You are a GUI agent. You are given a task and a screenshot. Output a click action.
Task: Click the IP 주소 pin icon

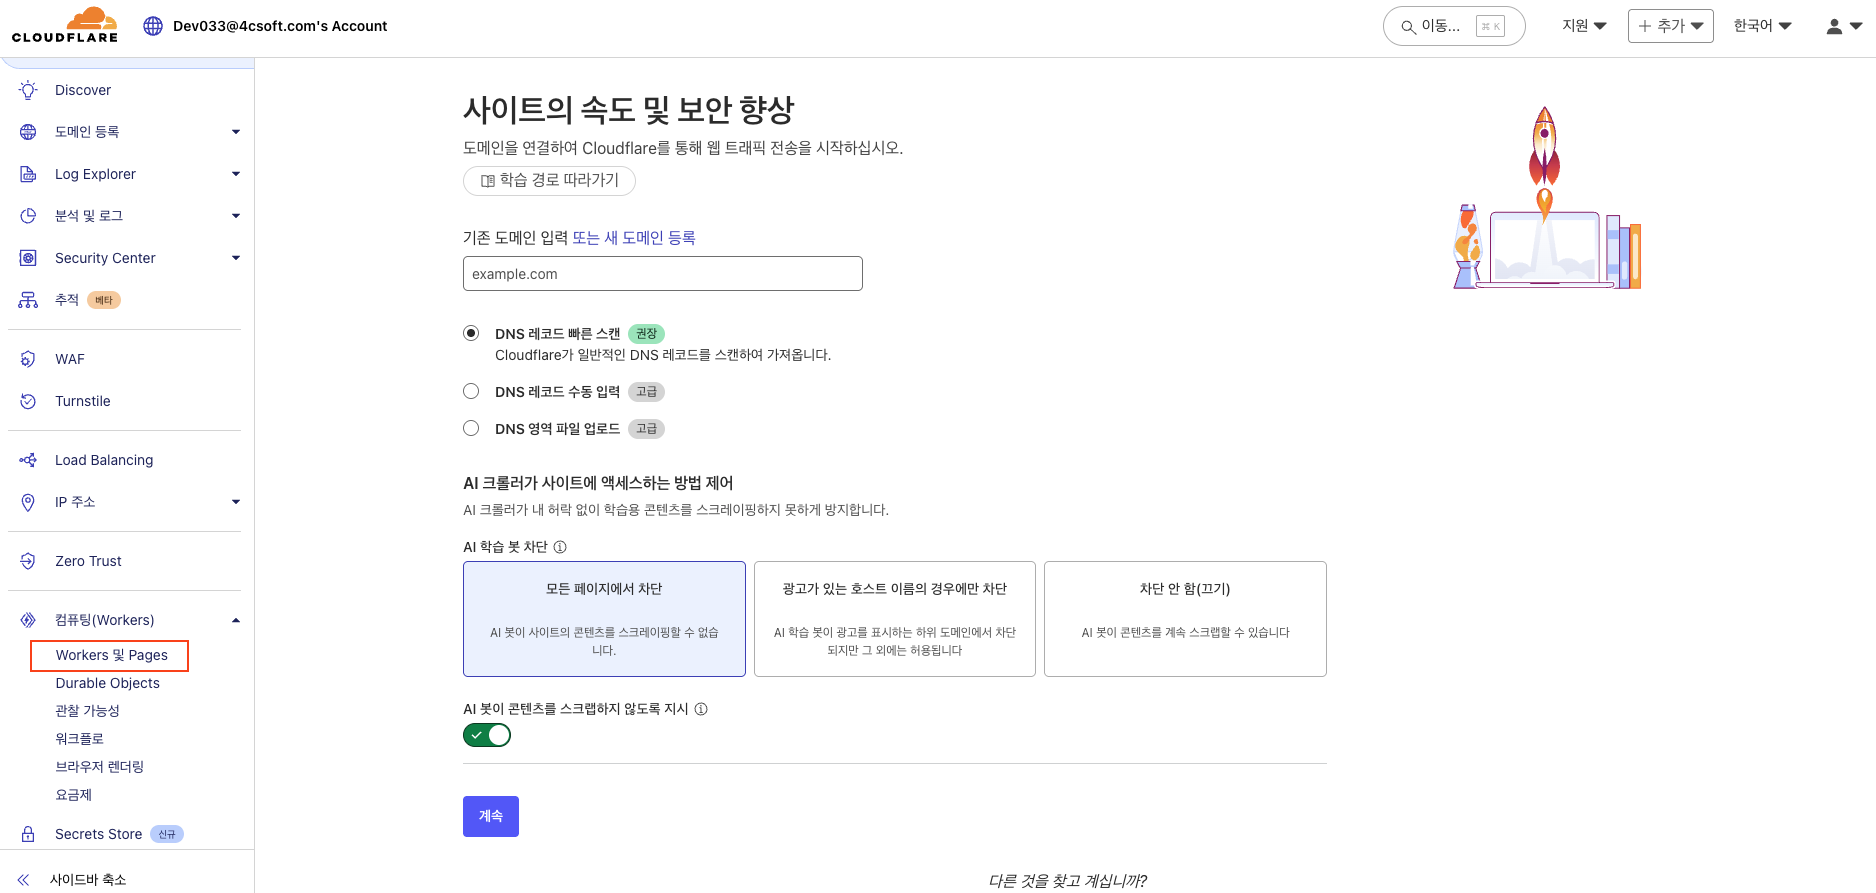[28, 502]
